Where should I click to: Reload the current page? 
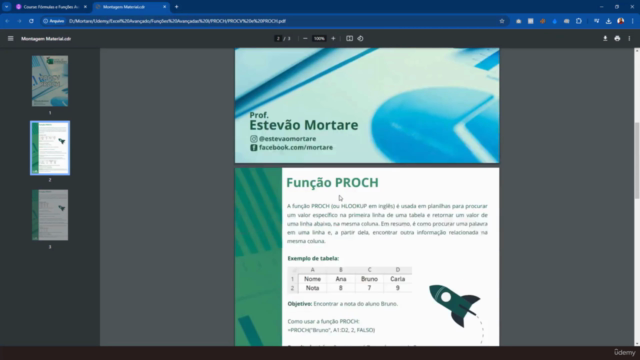pos(31,21)
